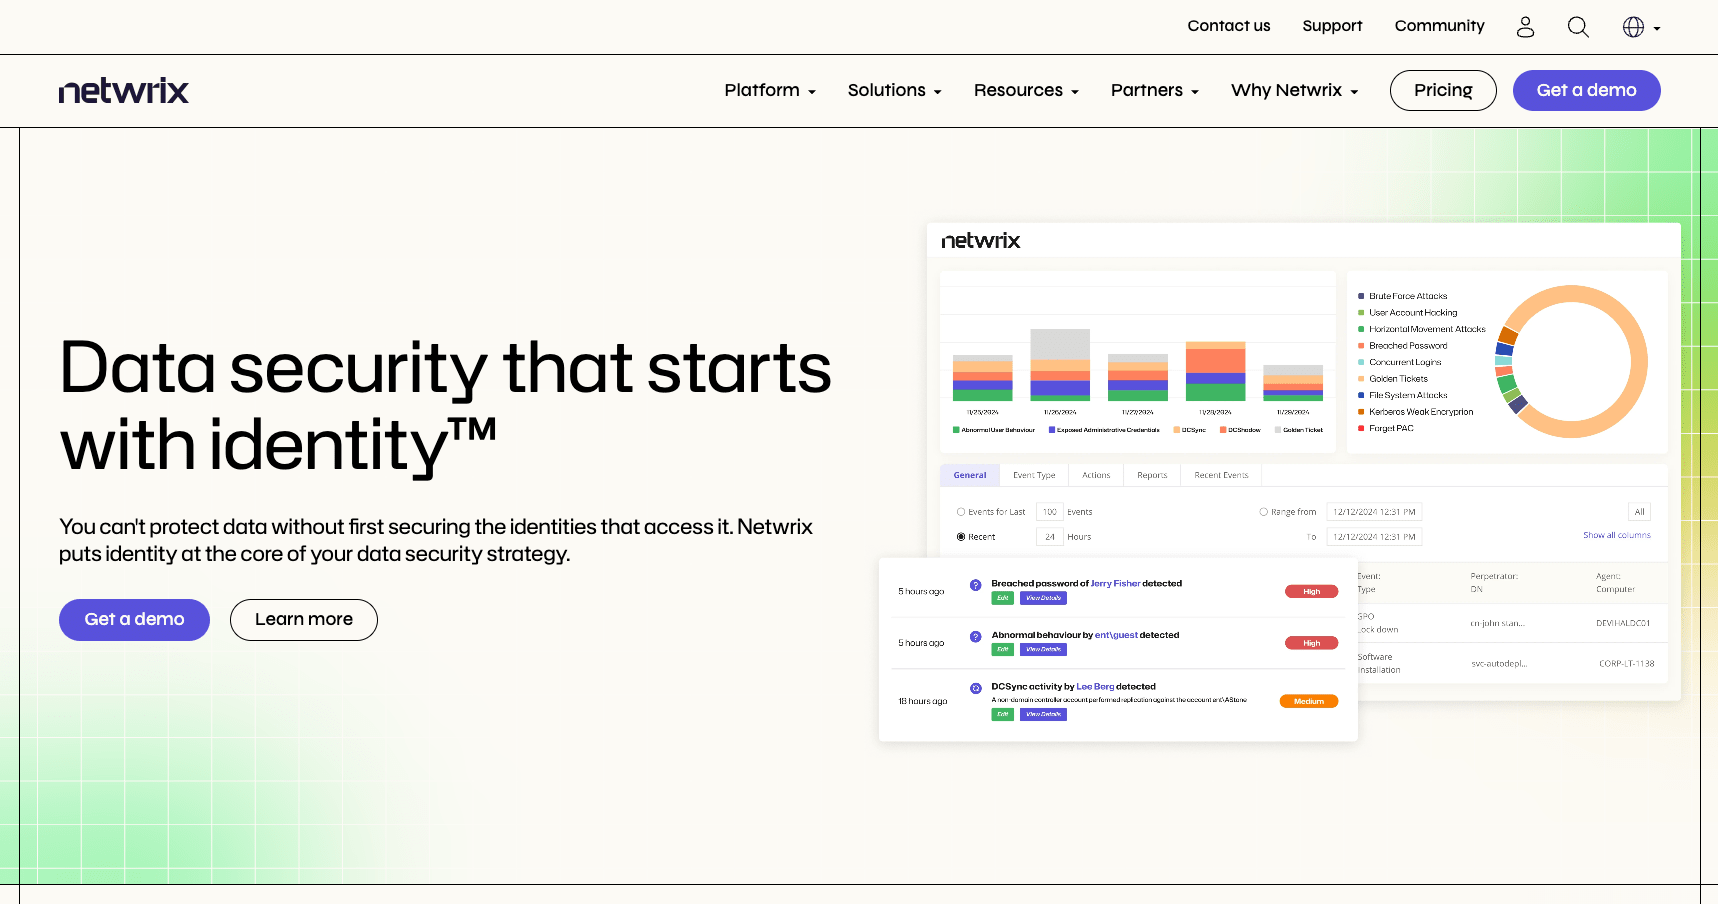Screen dimensions: 1718x904
Task: Click ent\guest link in alert
Action: tap(1116, 635)
